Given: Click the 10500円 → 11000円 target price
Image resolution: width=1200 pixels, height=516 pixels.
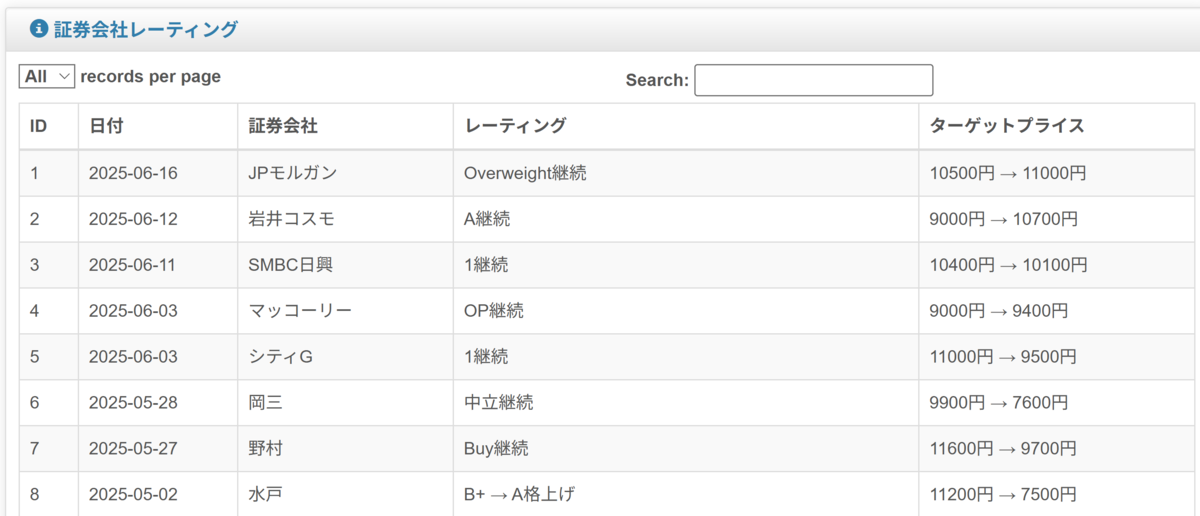Looking at the screenshot, I should [1057, 173].
